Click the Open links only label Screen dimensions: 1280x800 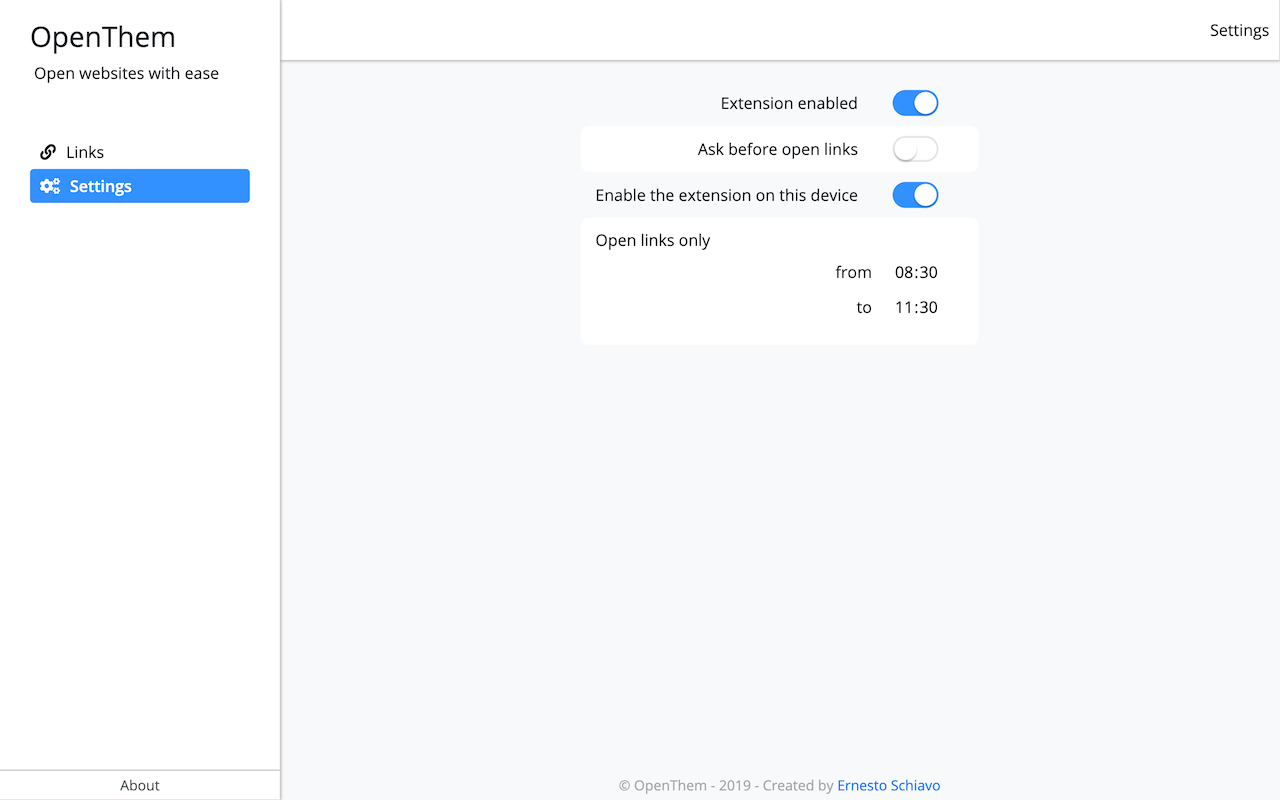coord(653,240)
